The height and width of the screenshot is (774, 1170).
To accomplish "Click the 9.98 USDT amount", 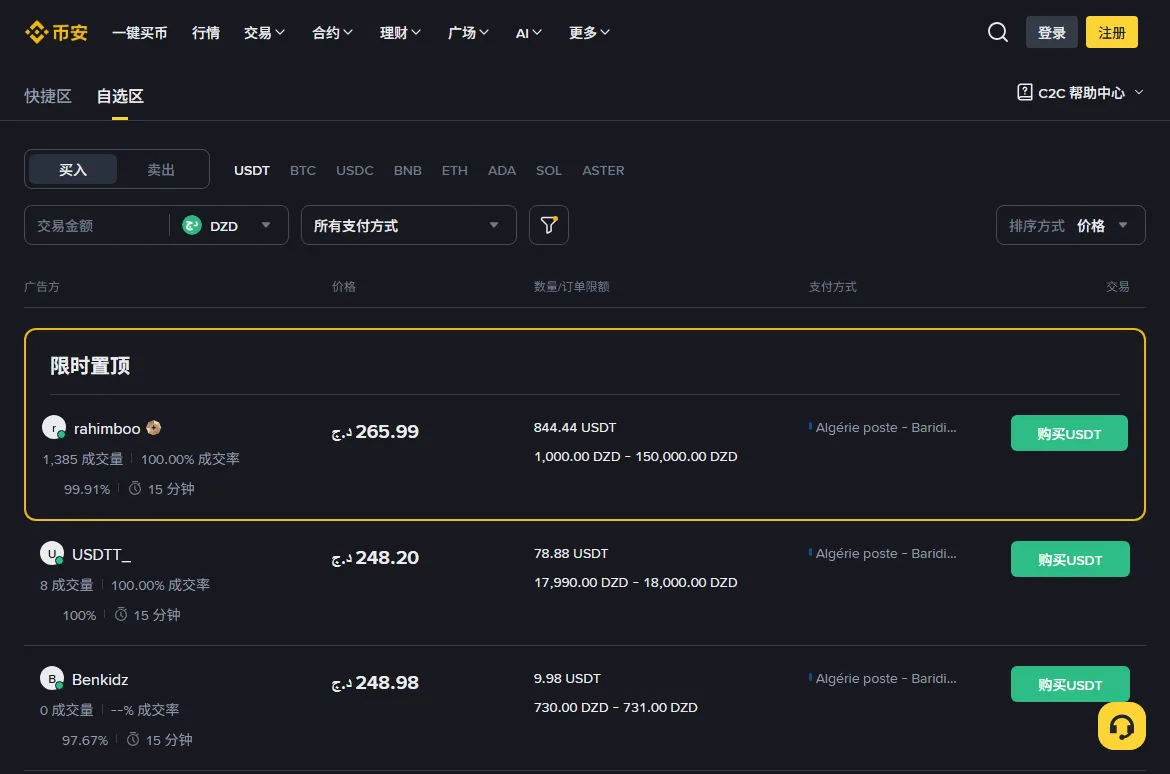I will click(x=567, y=678).
